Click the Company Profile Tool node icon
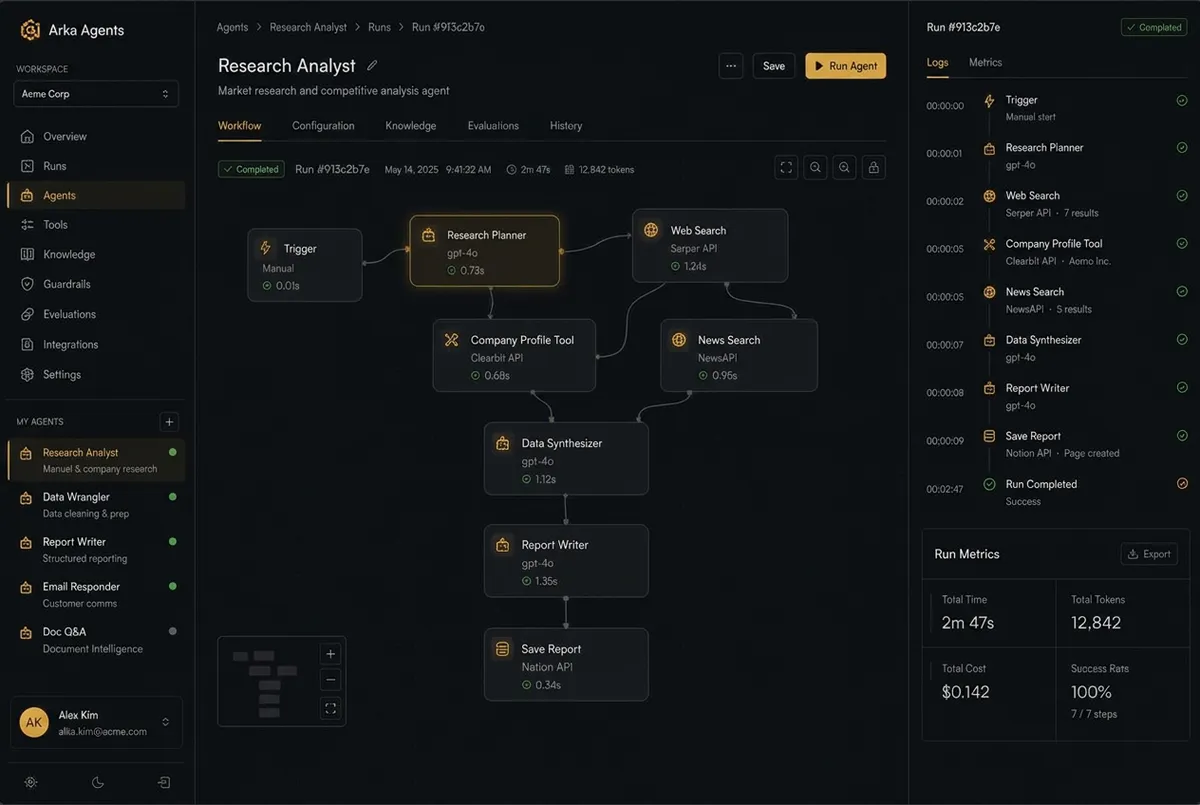The image size is (1200, 805). 451,340
